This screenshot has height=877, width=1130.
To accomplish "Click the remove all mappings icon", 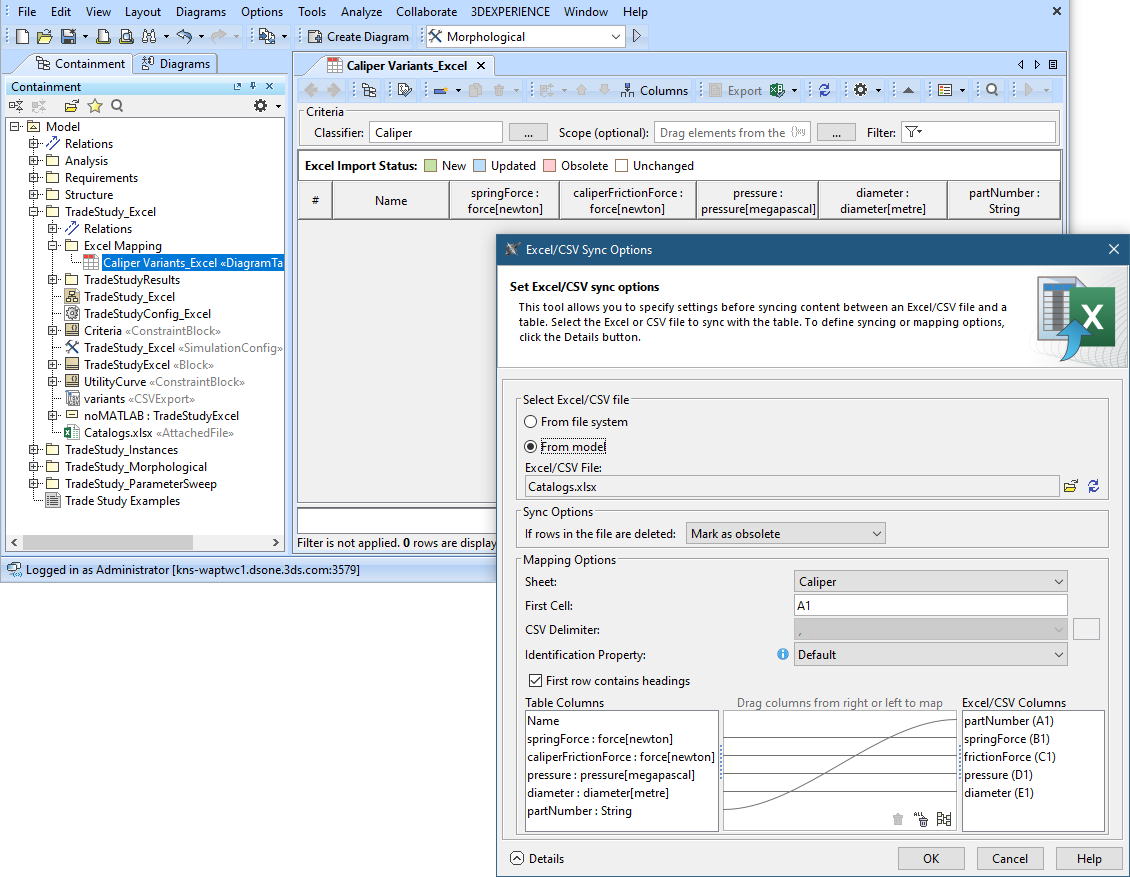I will coord(921,819).
